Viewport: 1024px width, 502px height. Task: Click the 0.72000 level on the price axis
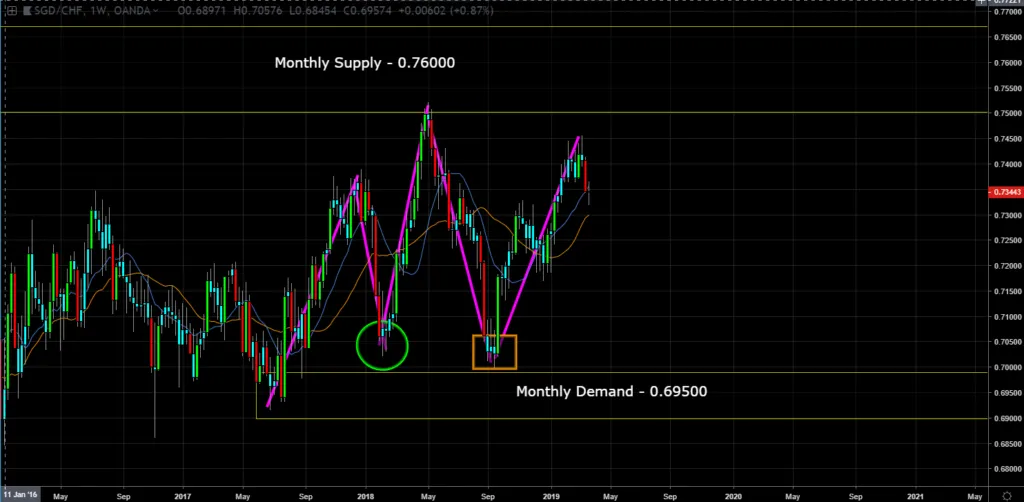pos(1008,266)
